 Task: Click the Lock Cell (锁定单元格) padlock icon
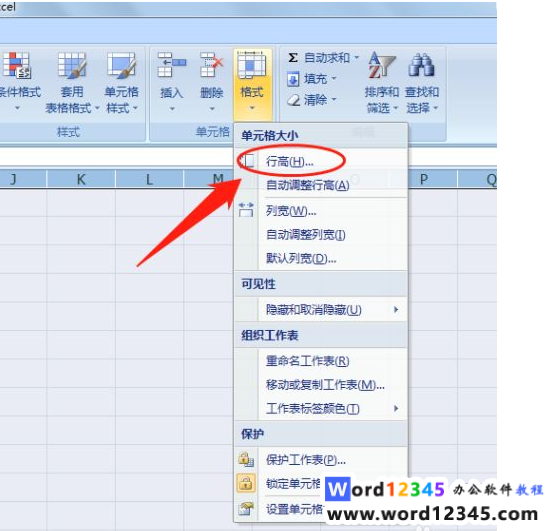246,483
